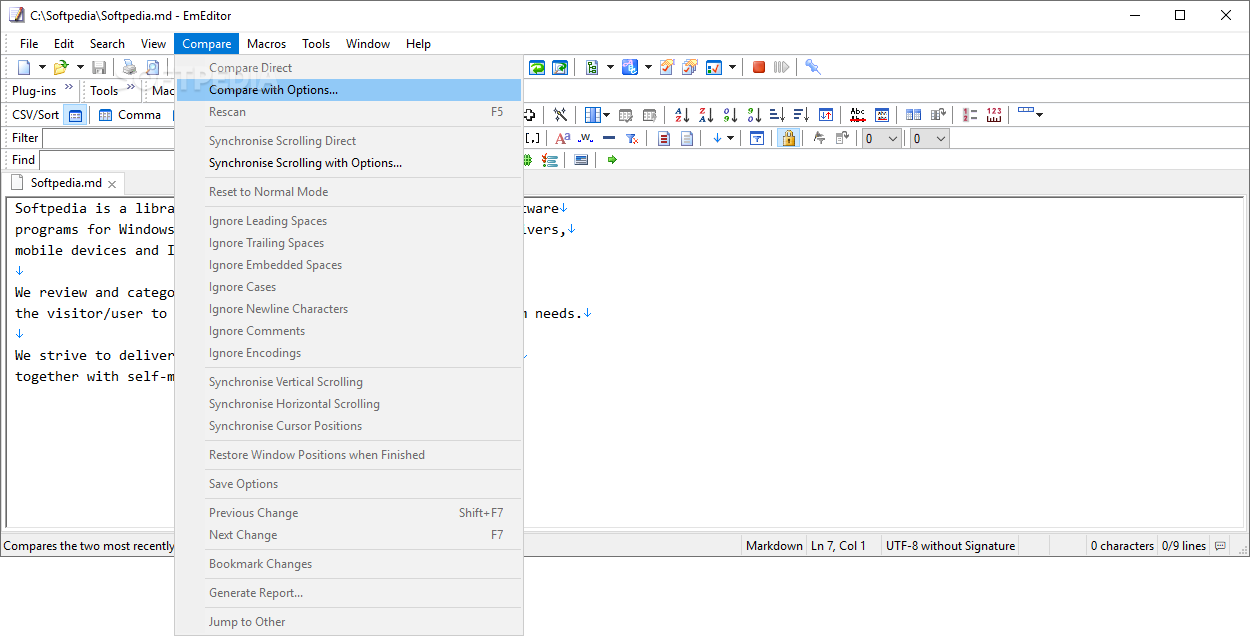Open the Tools menu
This screenshot has width=1250, height=636.
tap(316, 43)
